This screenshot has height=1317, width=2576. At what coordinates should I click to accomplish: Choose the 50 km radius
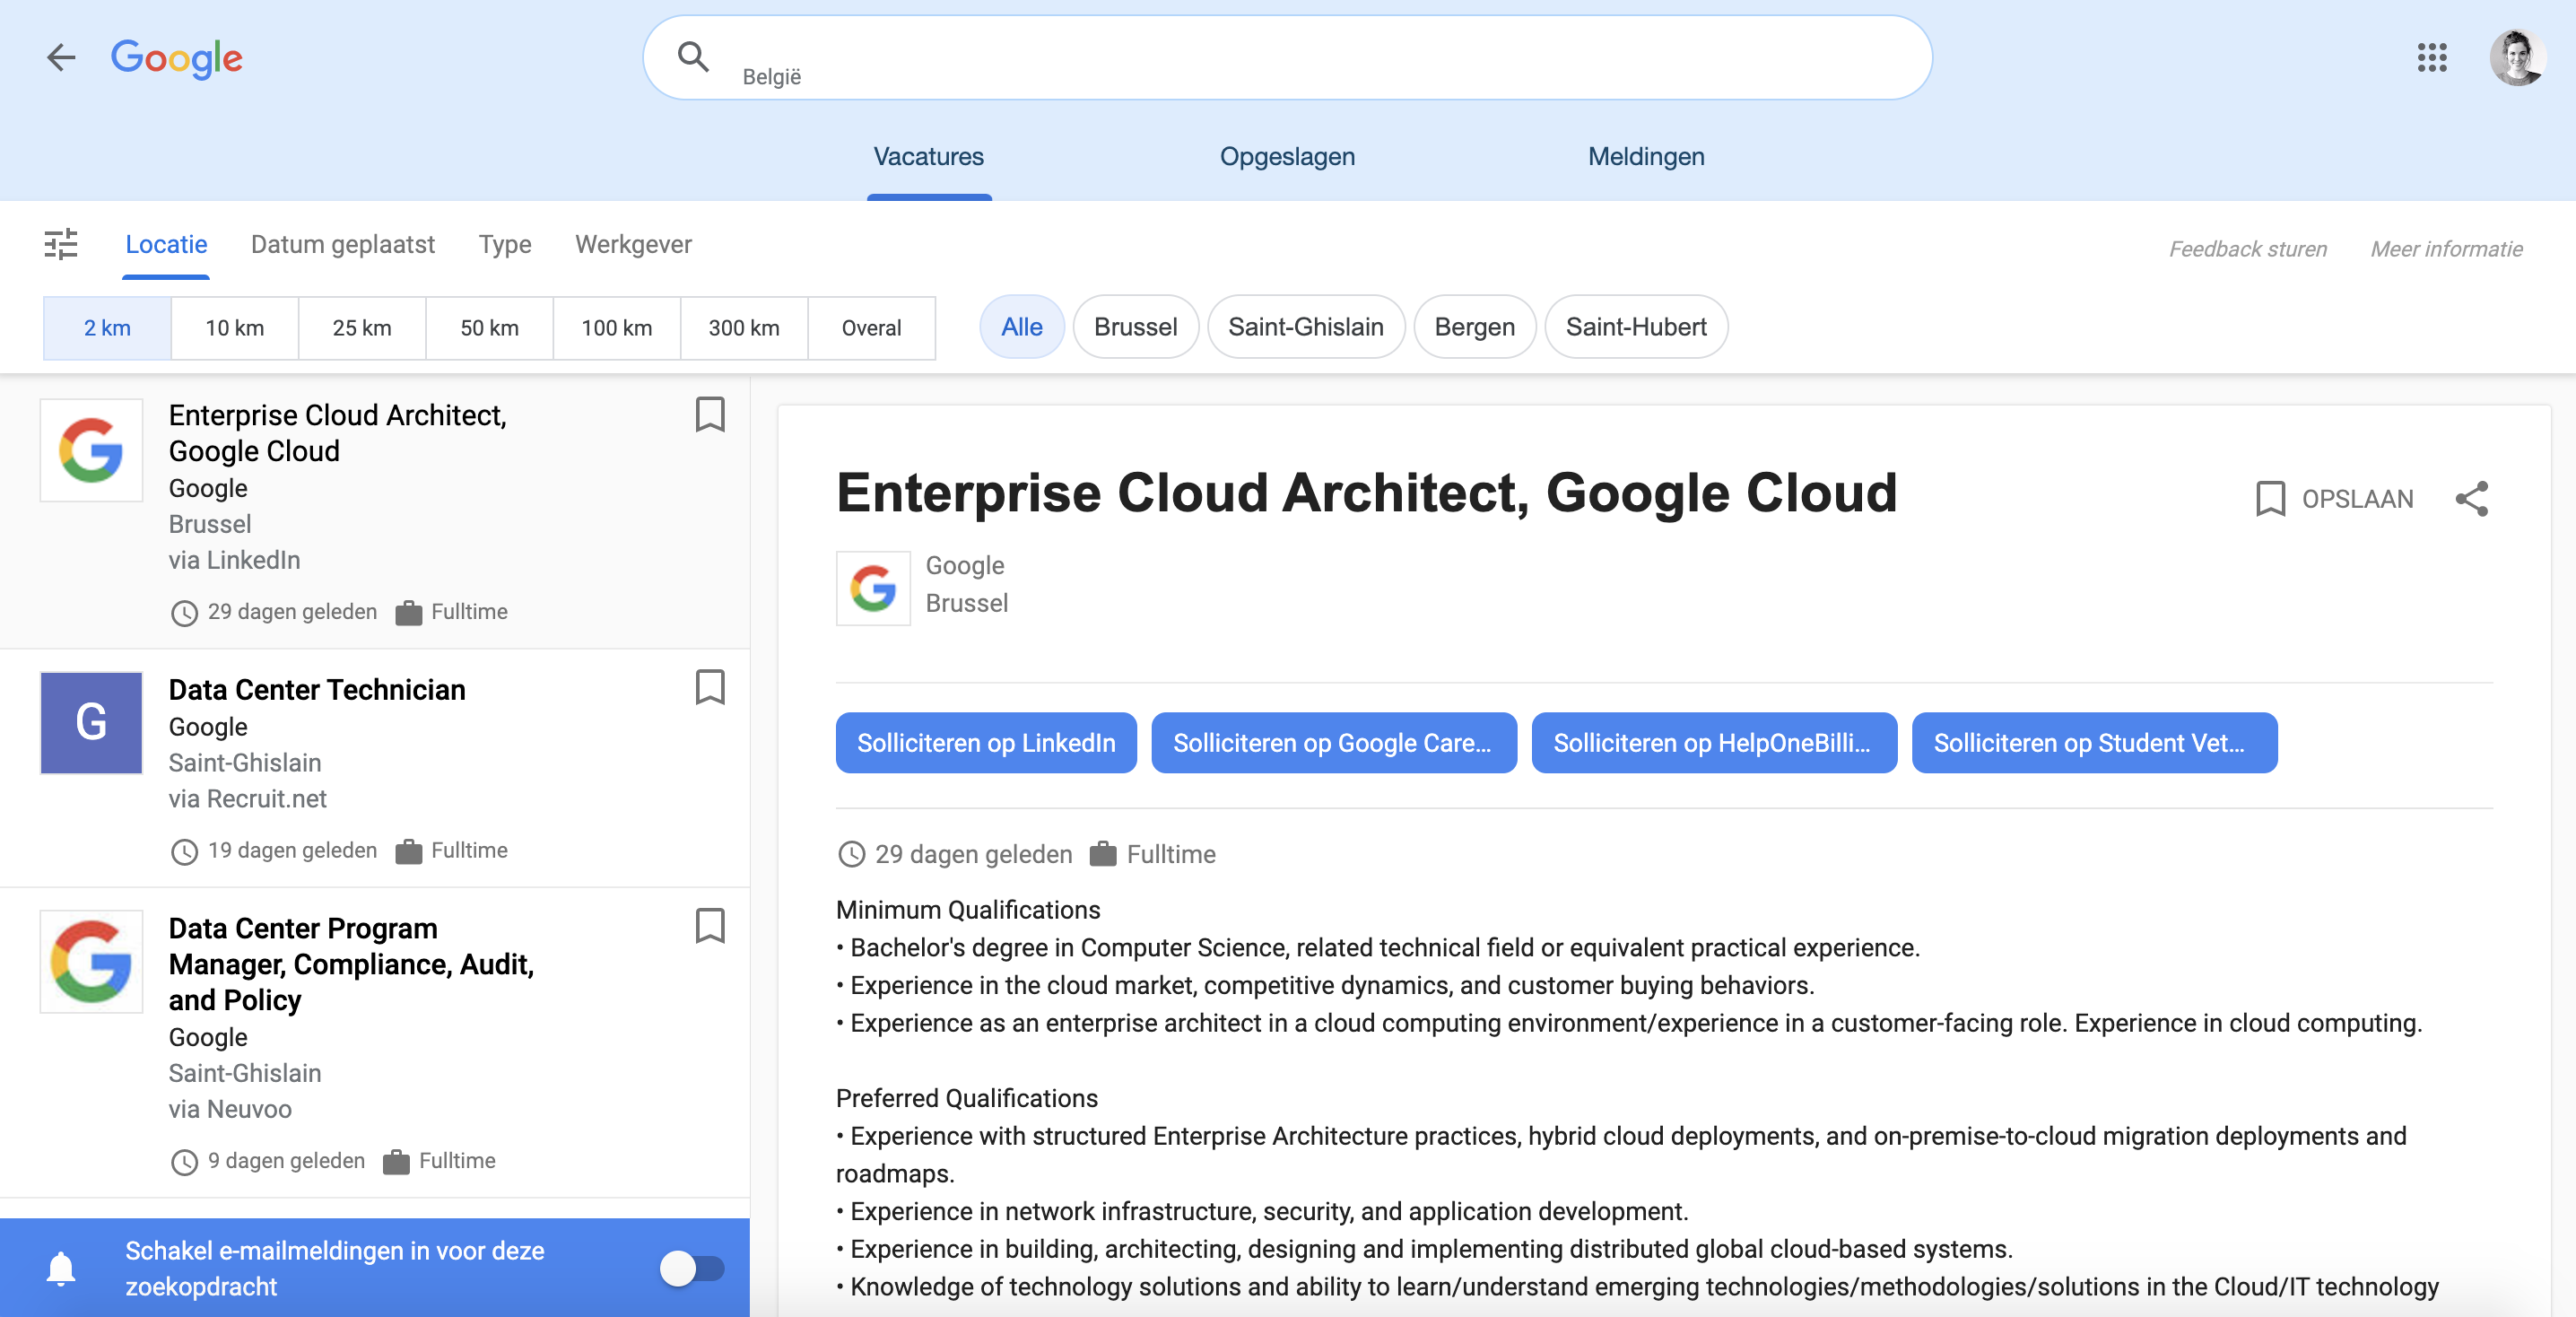coord(489,328)
